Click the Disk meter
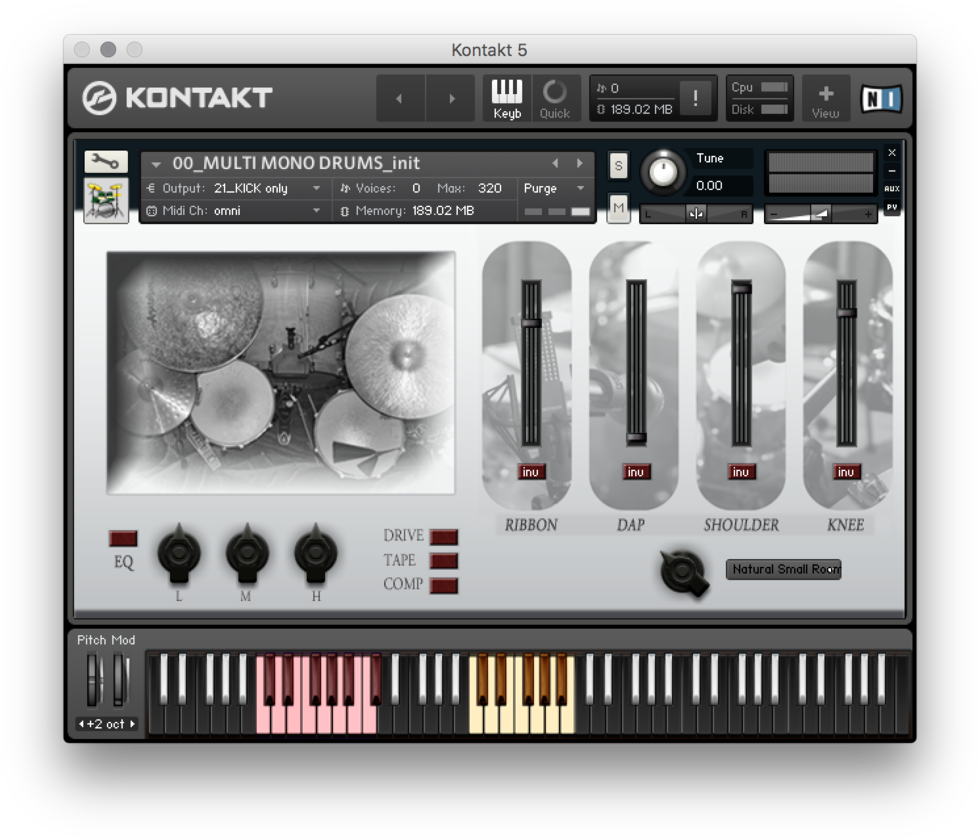Viewport: 979px width, 840px height. pyautogui.click(x=775, y=109)
